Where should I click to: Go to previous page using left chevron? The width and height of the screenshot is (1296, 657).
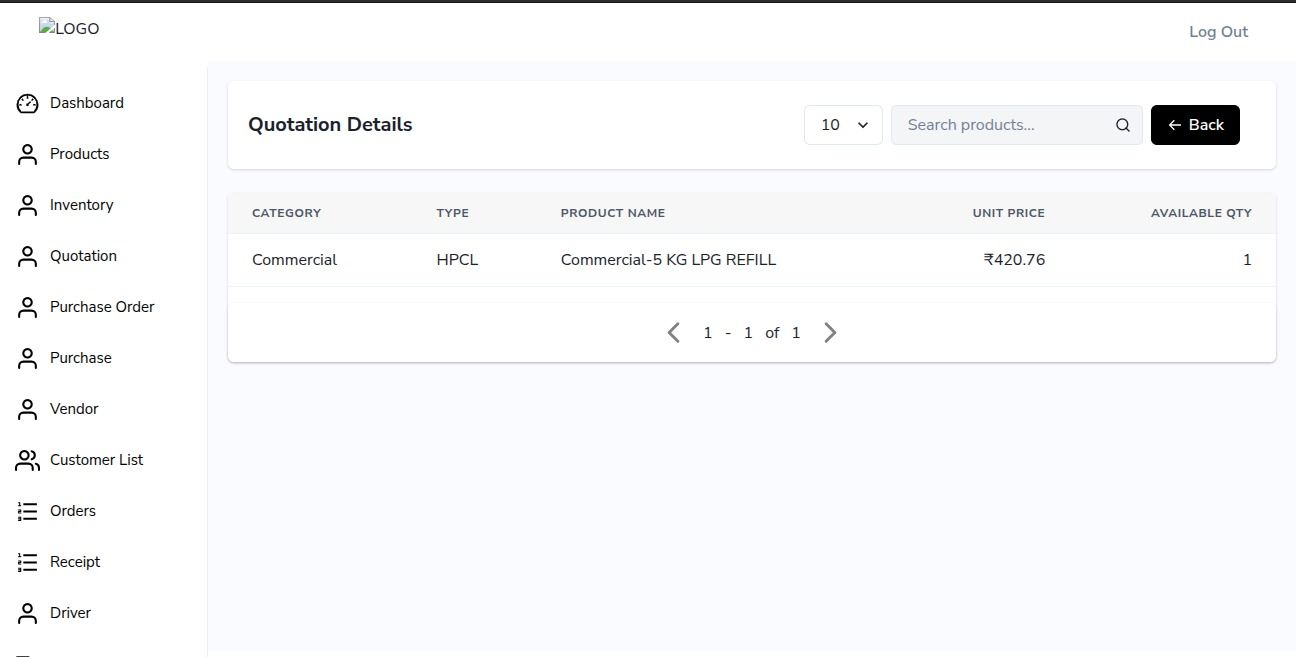(674, 333)
